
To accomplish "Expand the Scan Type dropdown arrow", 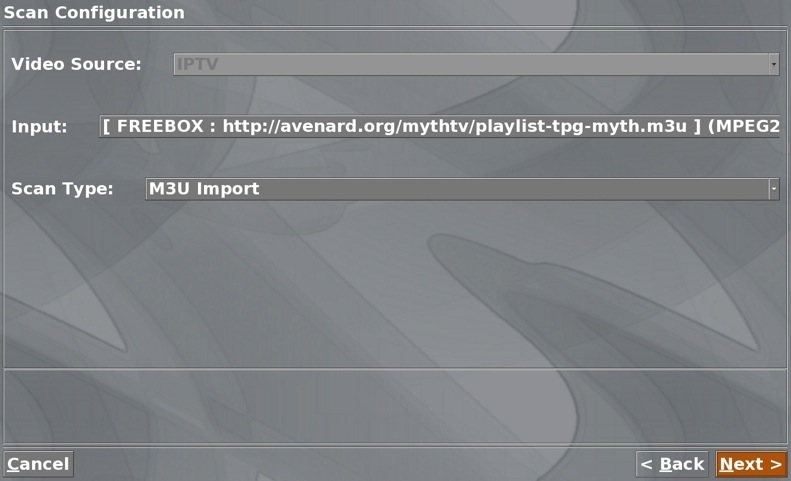I will point(774,189).
